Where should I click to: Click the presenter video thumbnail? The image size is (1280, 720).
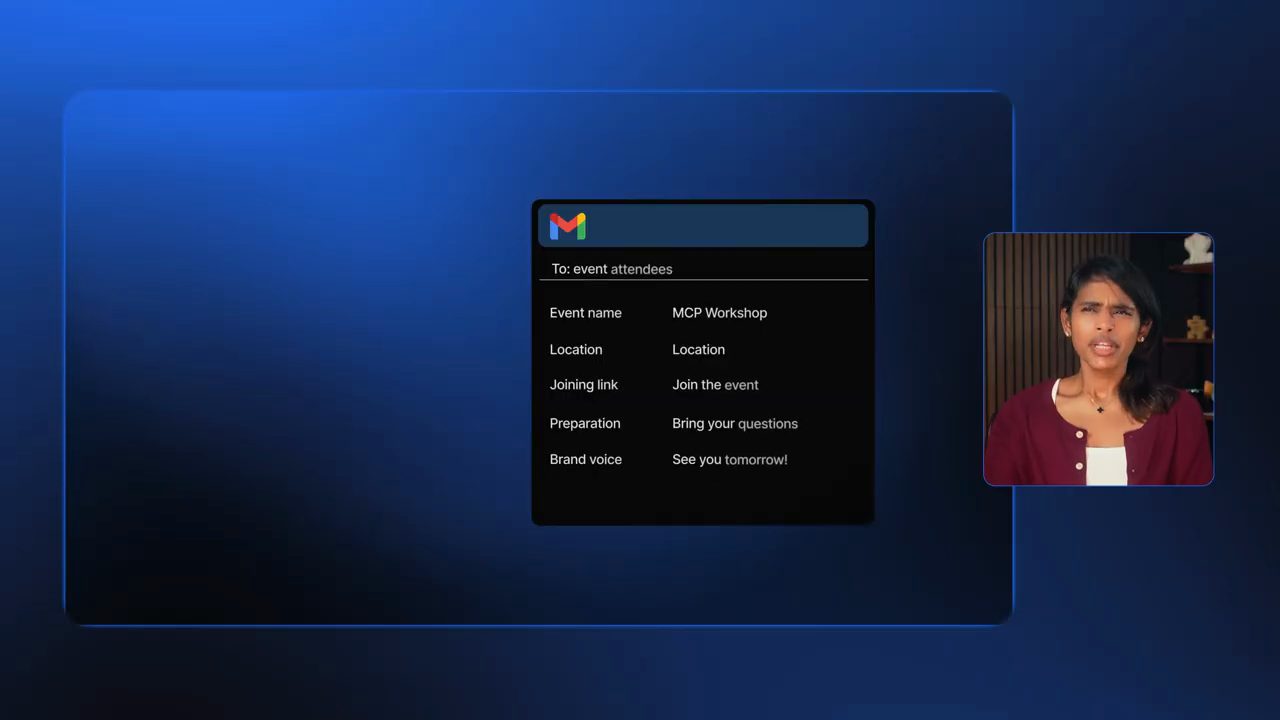pyautogui.click(x=1098, y=359)
